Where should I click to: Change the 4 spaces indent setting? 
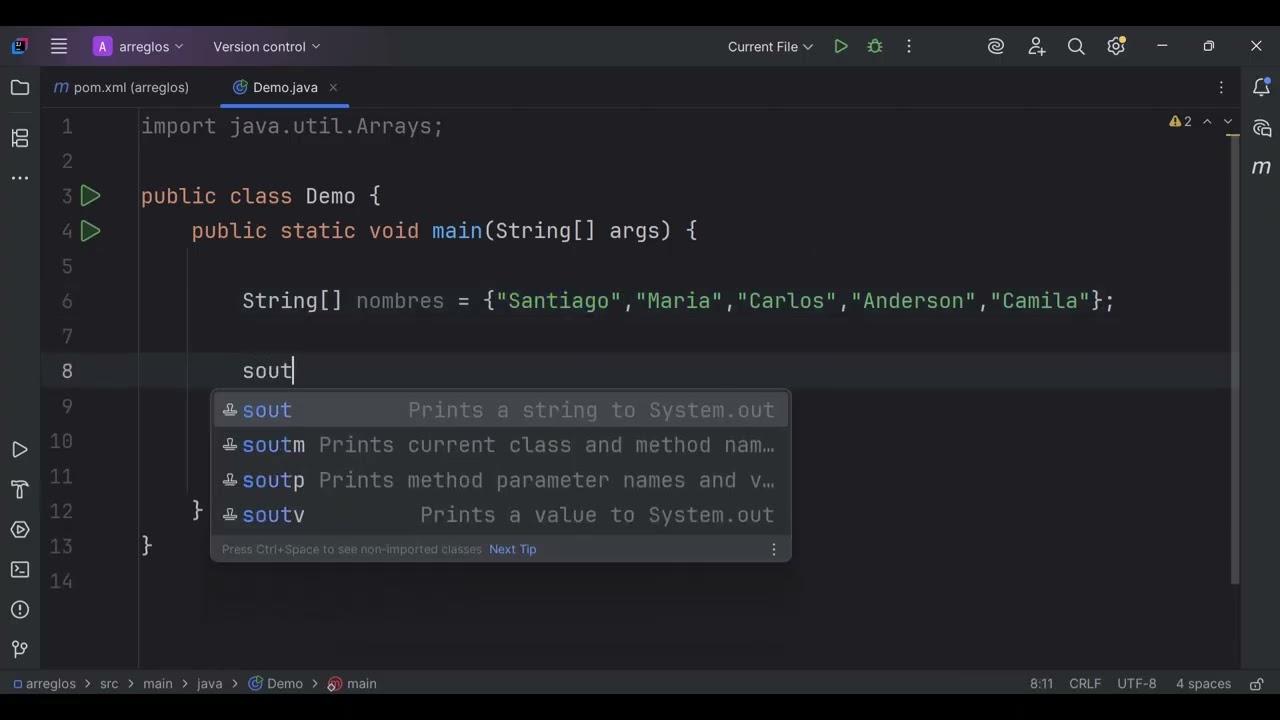(1203, 684)
